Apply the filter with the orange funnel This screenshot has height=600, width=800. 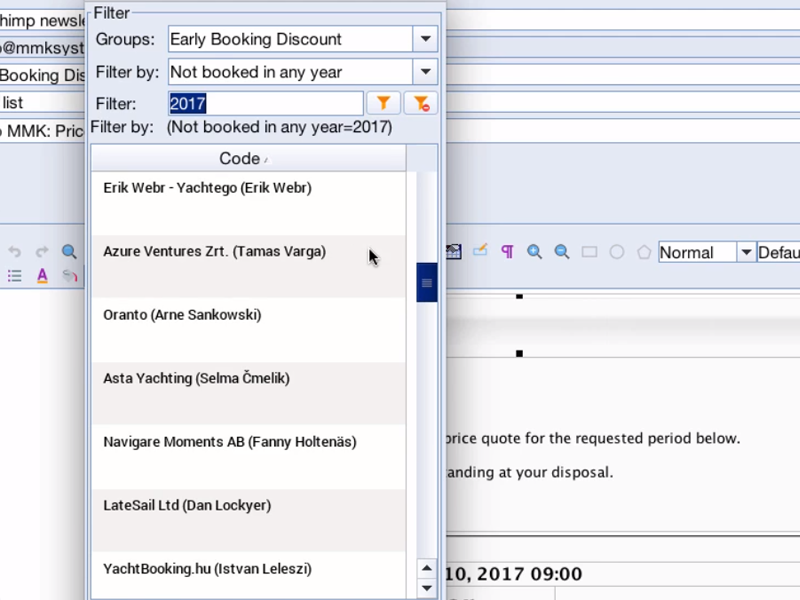click(384, 103)
